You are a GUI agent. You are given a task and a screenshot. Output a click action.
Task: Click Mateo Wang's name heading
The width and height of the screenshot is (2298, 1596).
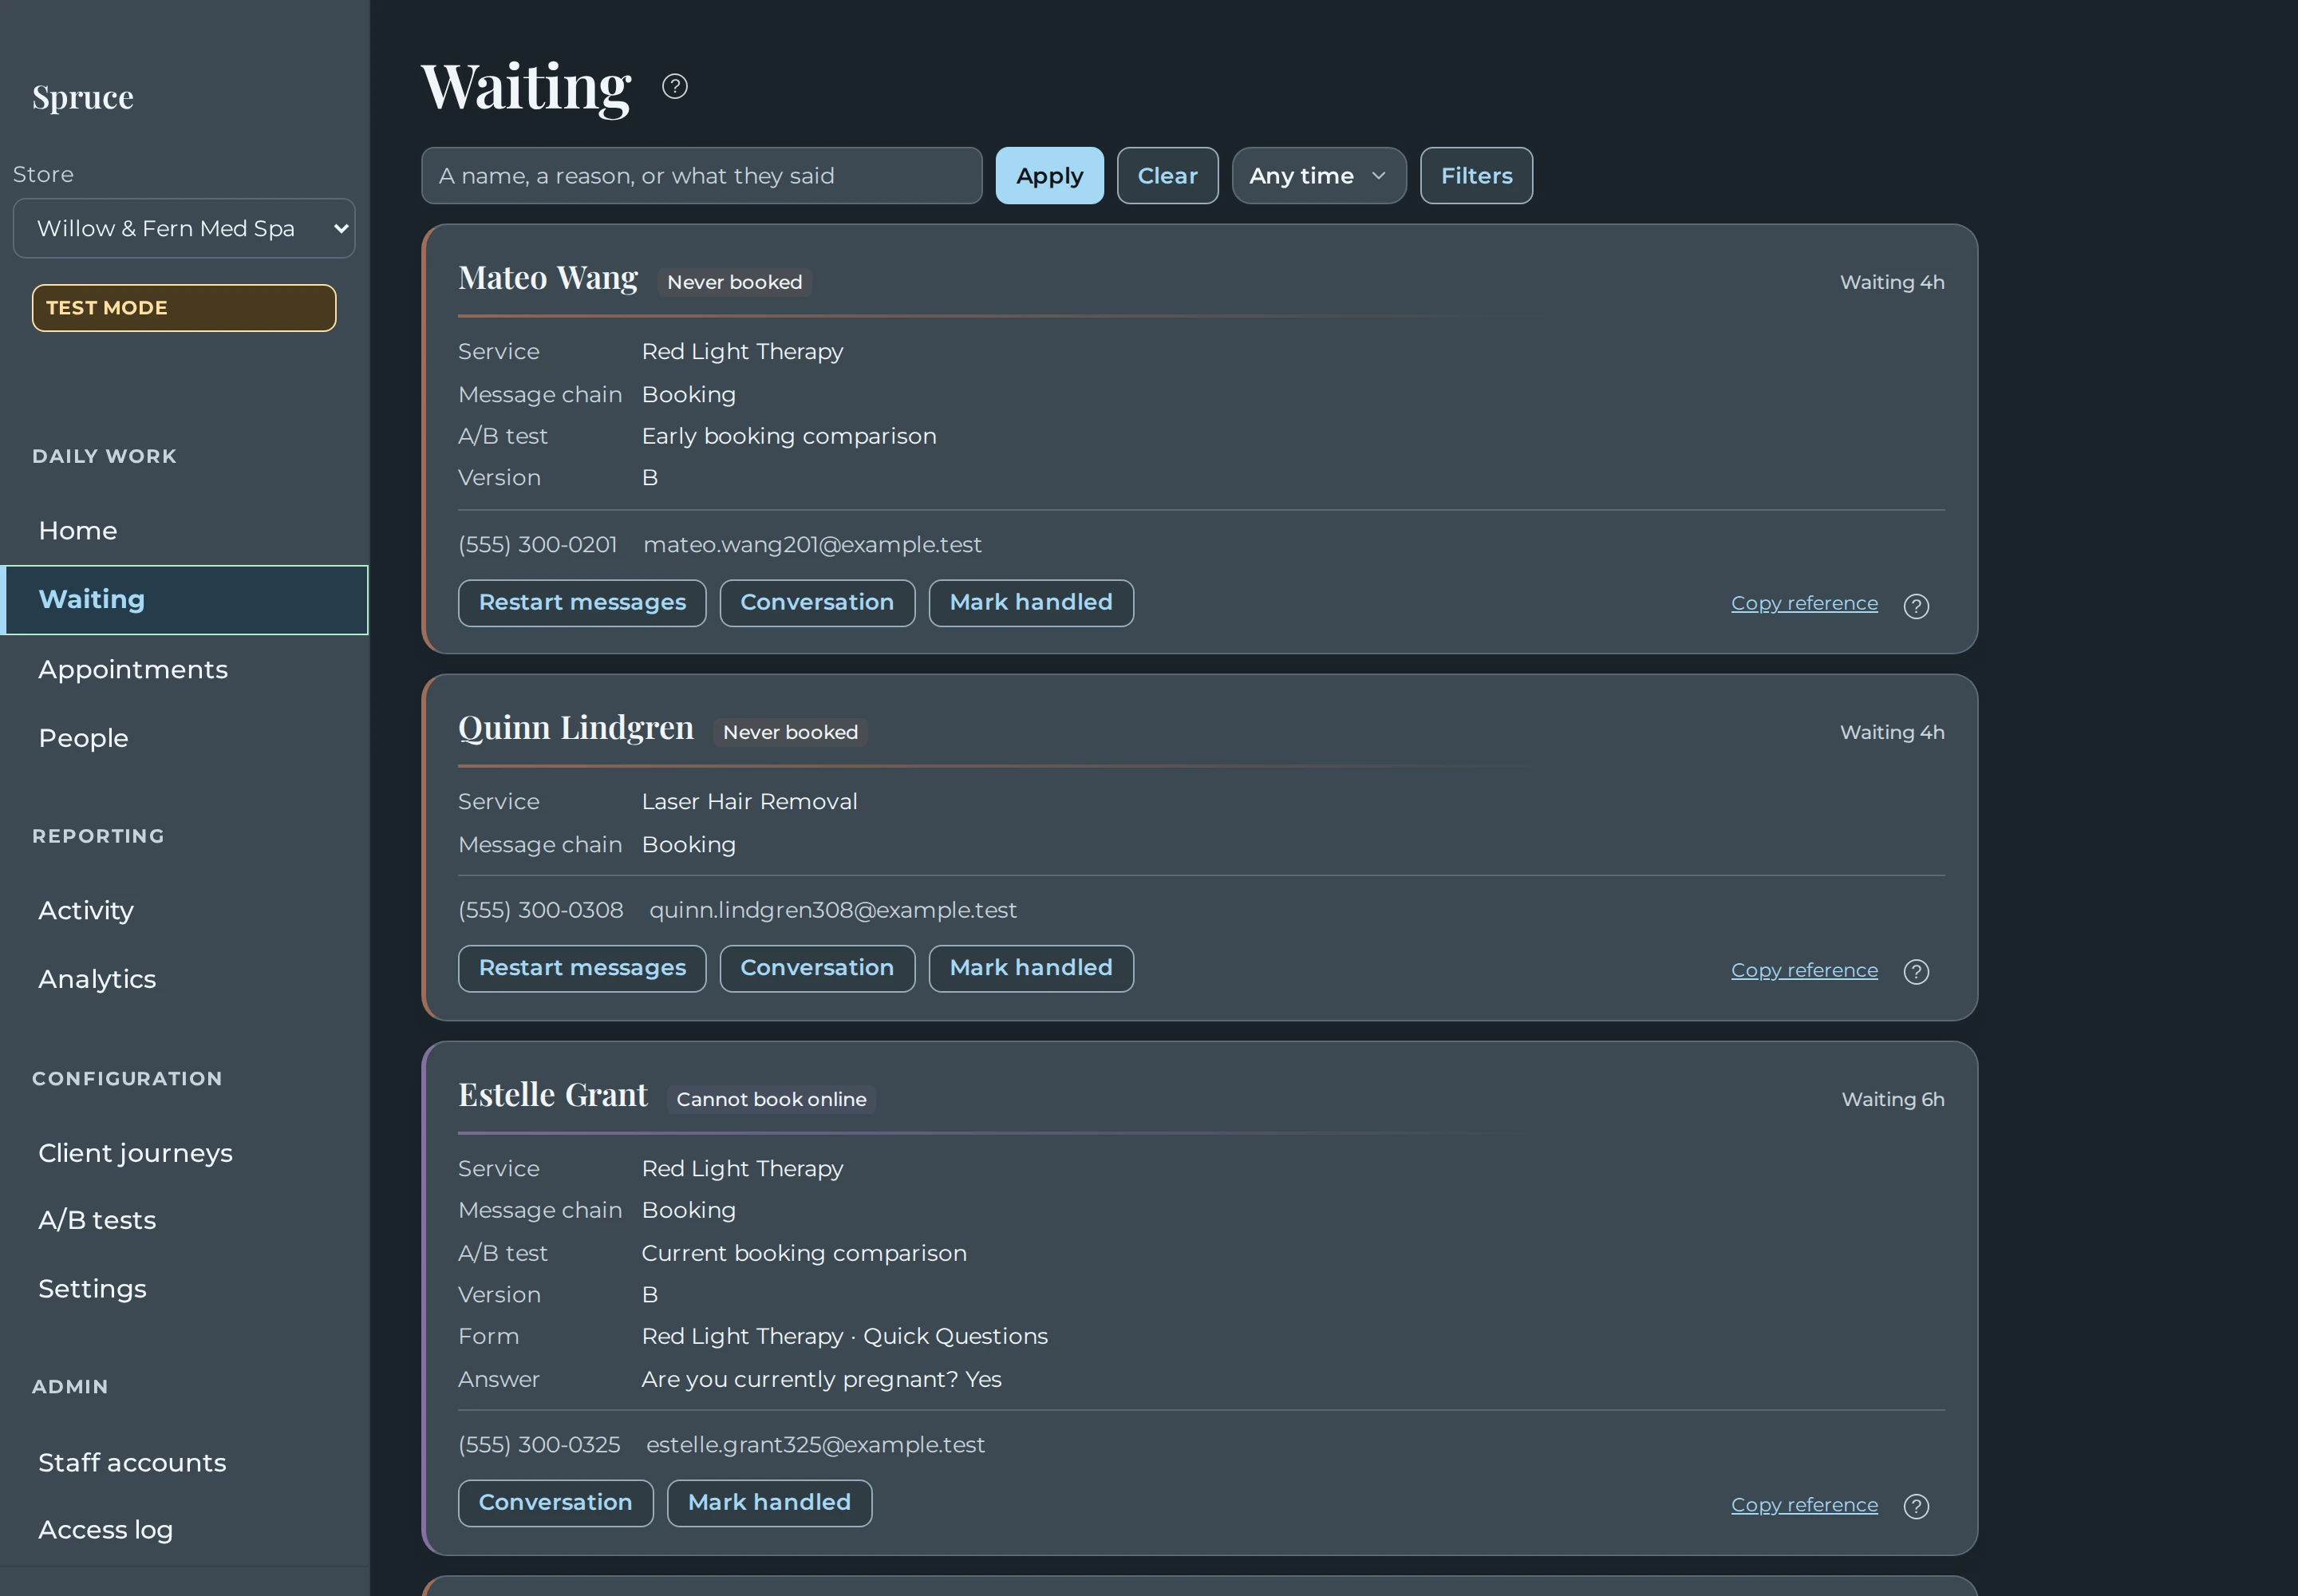click(548, 278)
